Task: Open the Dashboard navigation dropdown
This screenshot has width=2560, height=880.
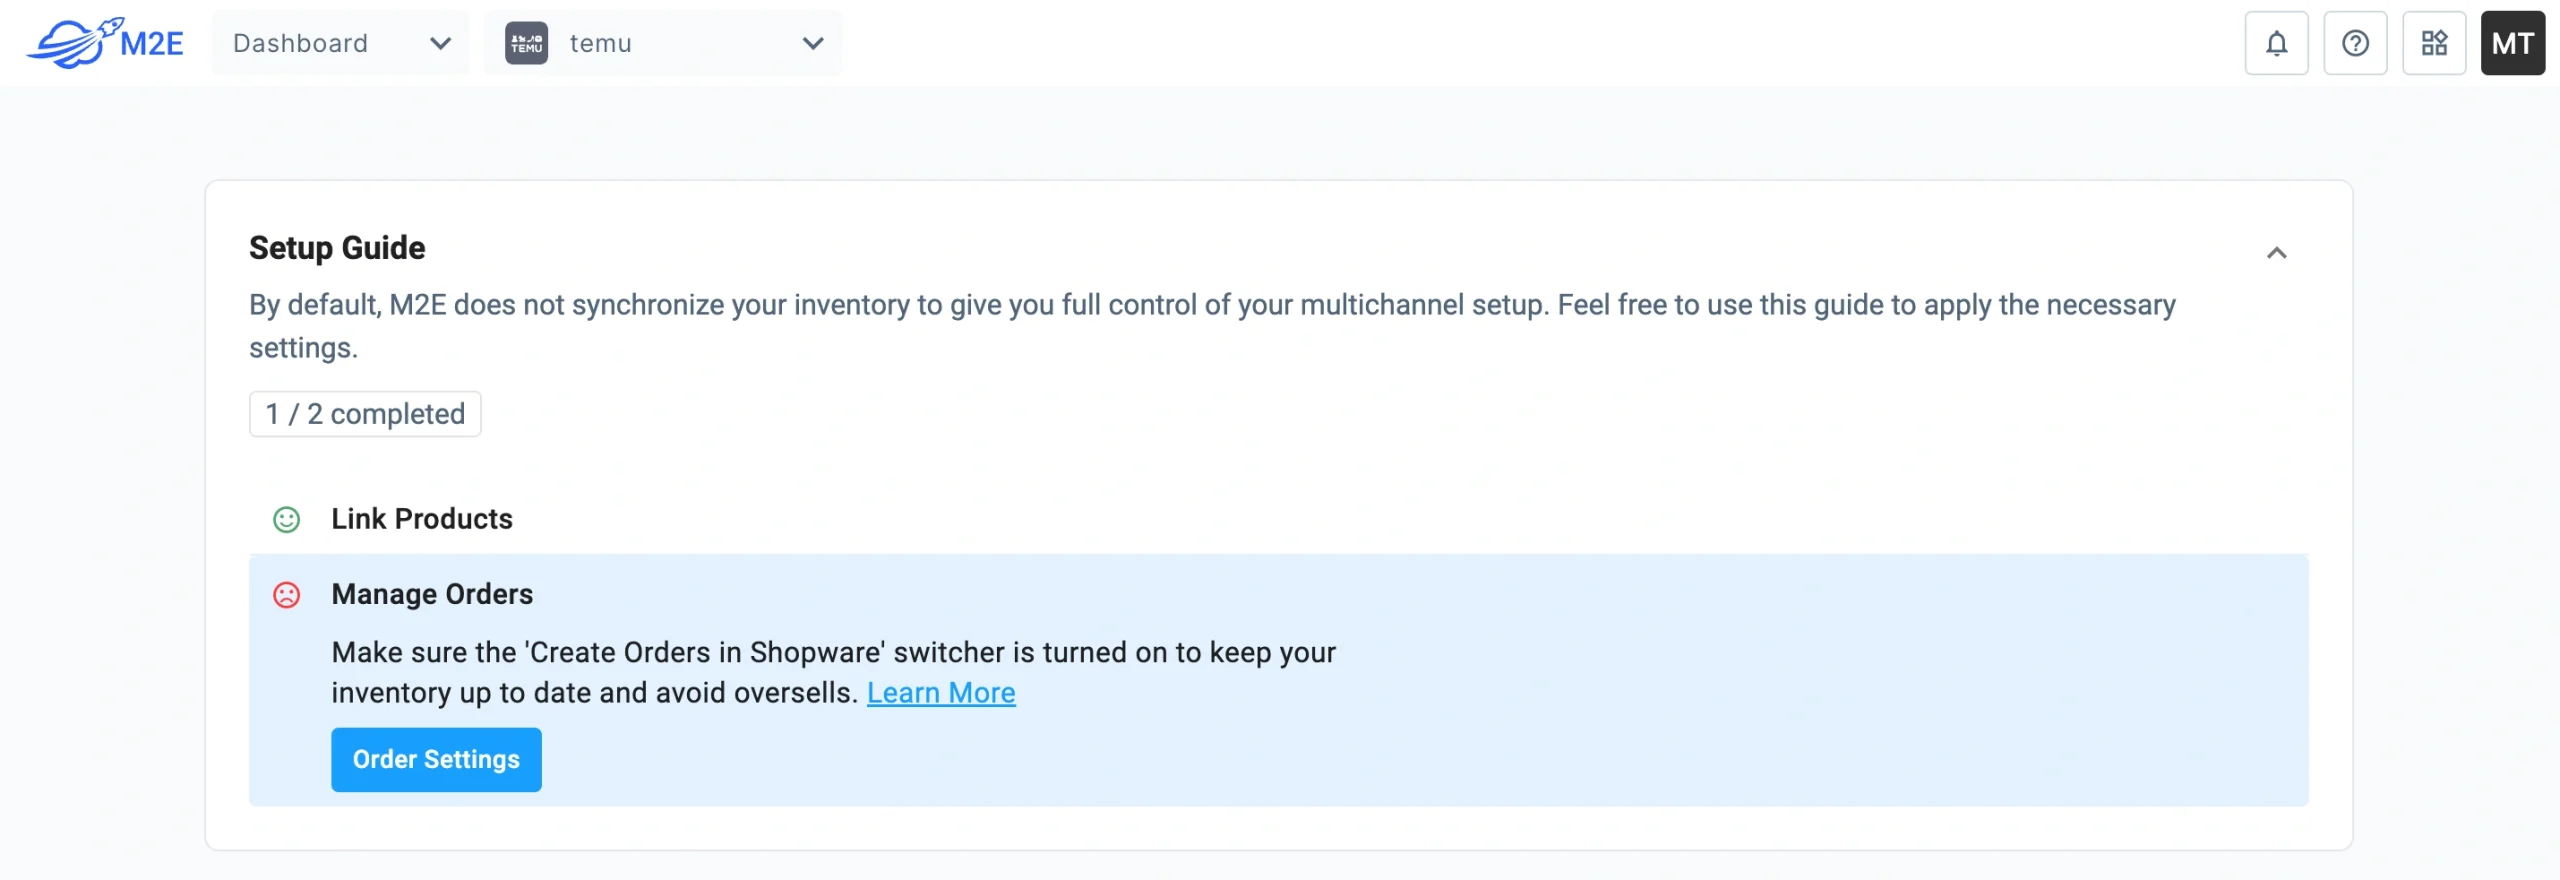Action: [340, 43]
